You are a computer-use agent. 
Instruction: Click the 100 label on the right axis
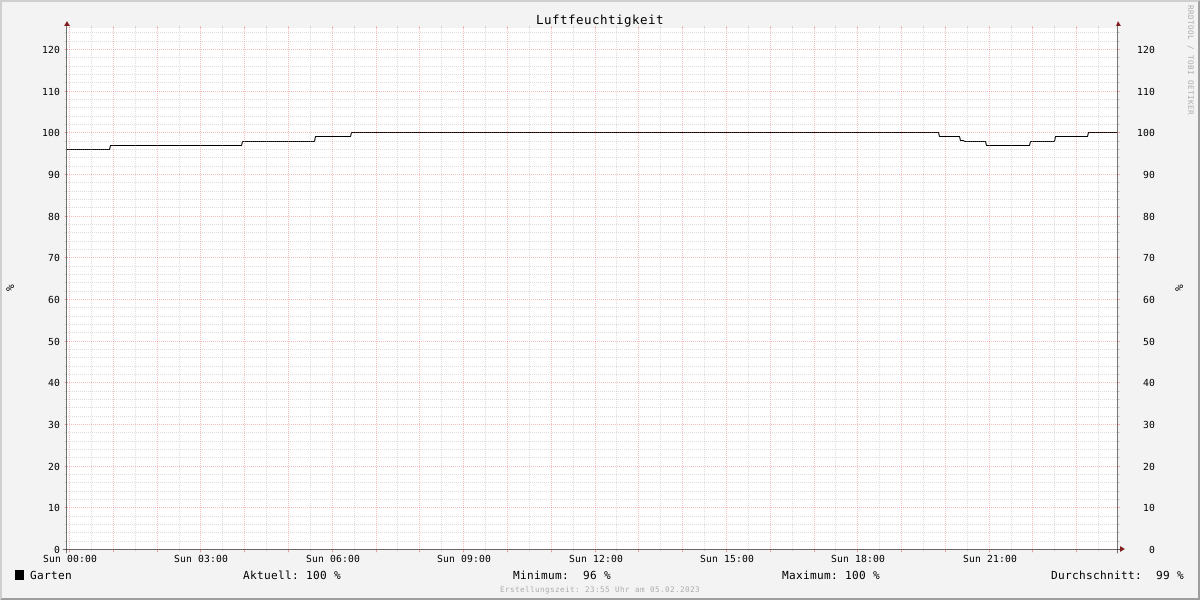(1146, 133)
